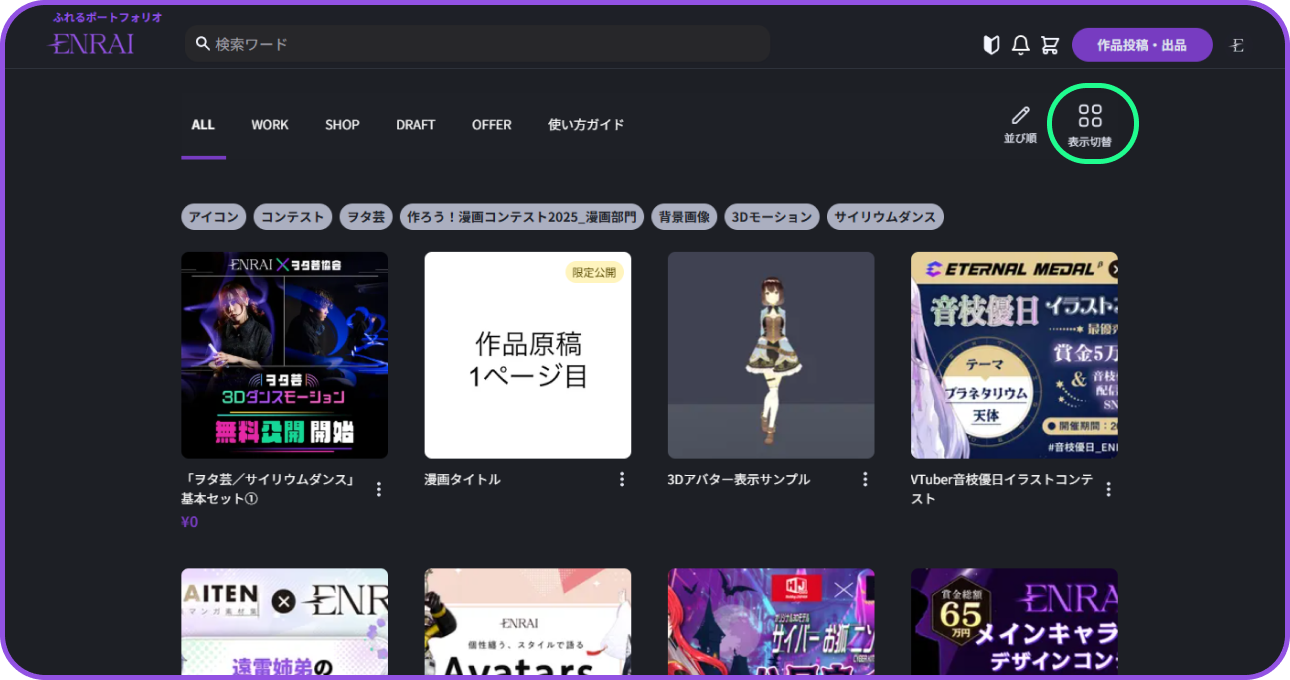Click the 3Dアバター表示サンプル title
Image resolution: width=1290 pixels, height=680 pixels.
tap(739, 480)
